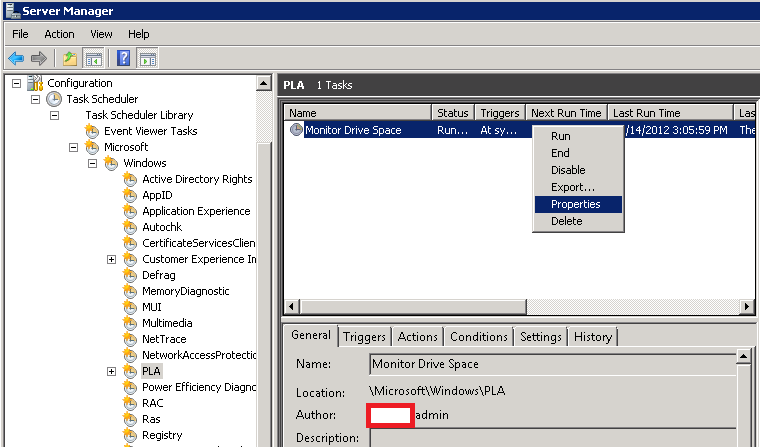Click the Back arrow toolbar icon
Image resolution: width=760 pixels, height=447 pixels.
tap(16, 59)
